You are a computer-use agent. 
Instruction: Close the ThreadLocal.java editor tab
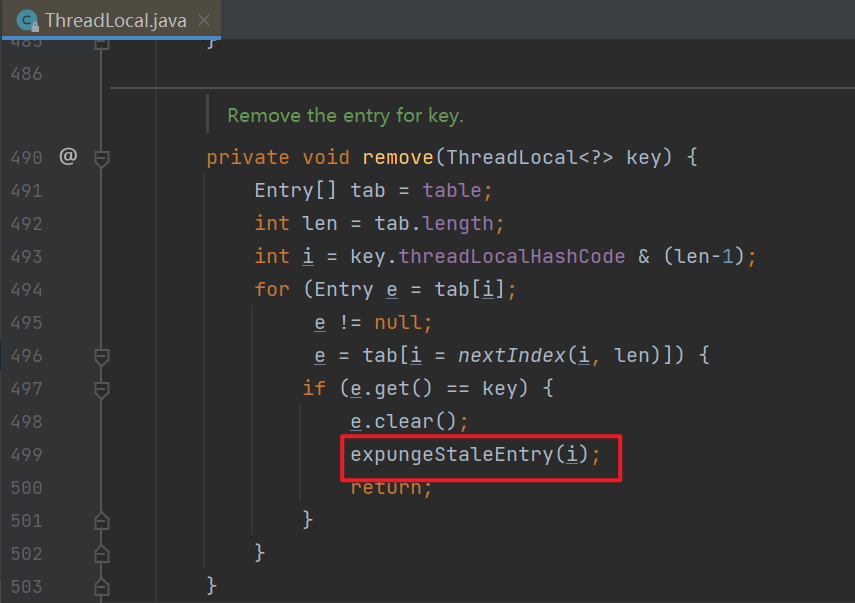204,20
